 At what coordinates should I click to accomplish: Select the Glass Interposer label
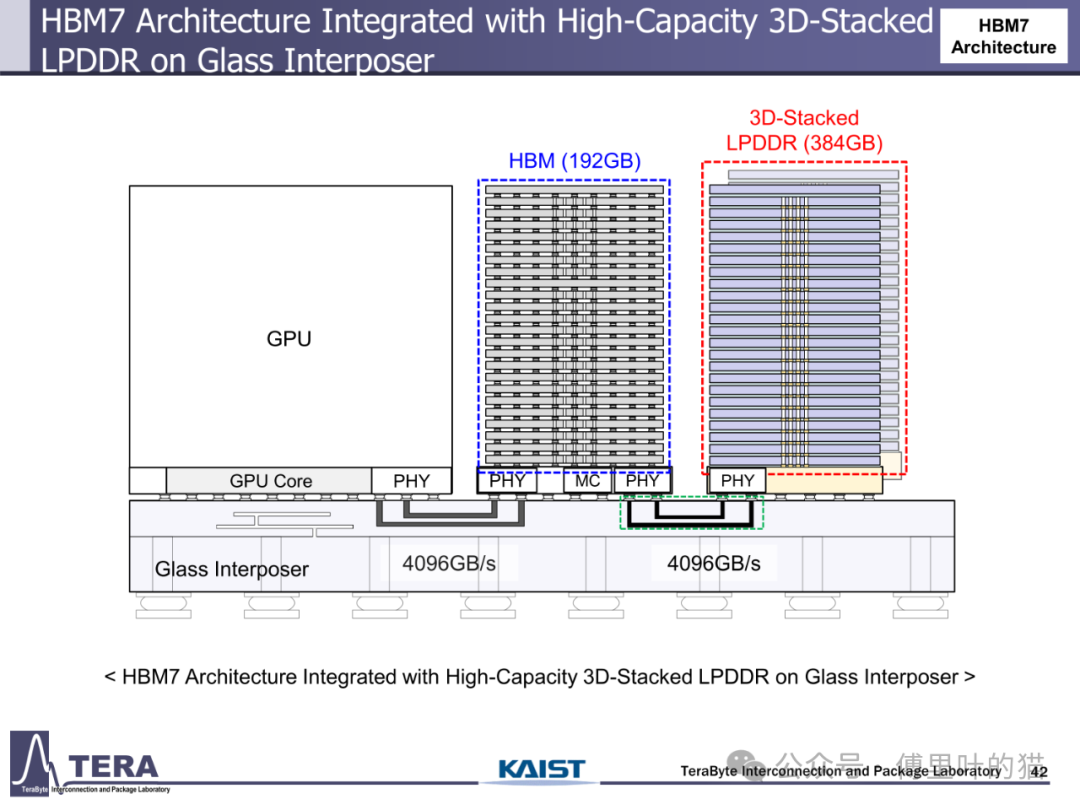[231, 569]
